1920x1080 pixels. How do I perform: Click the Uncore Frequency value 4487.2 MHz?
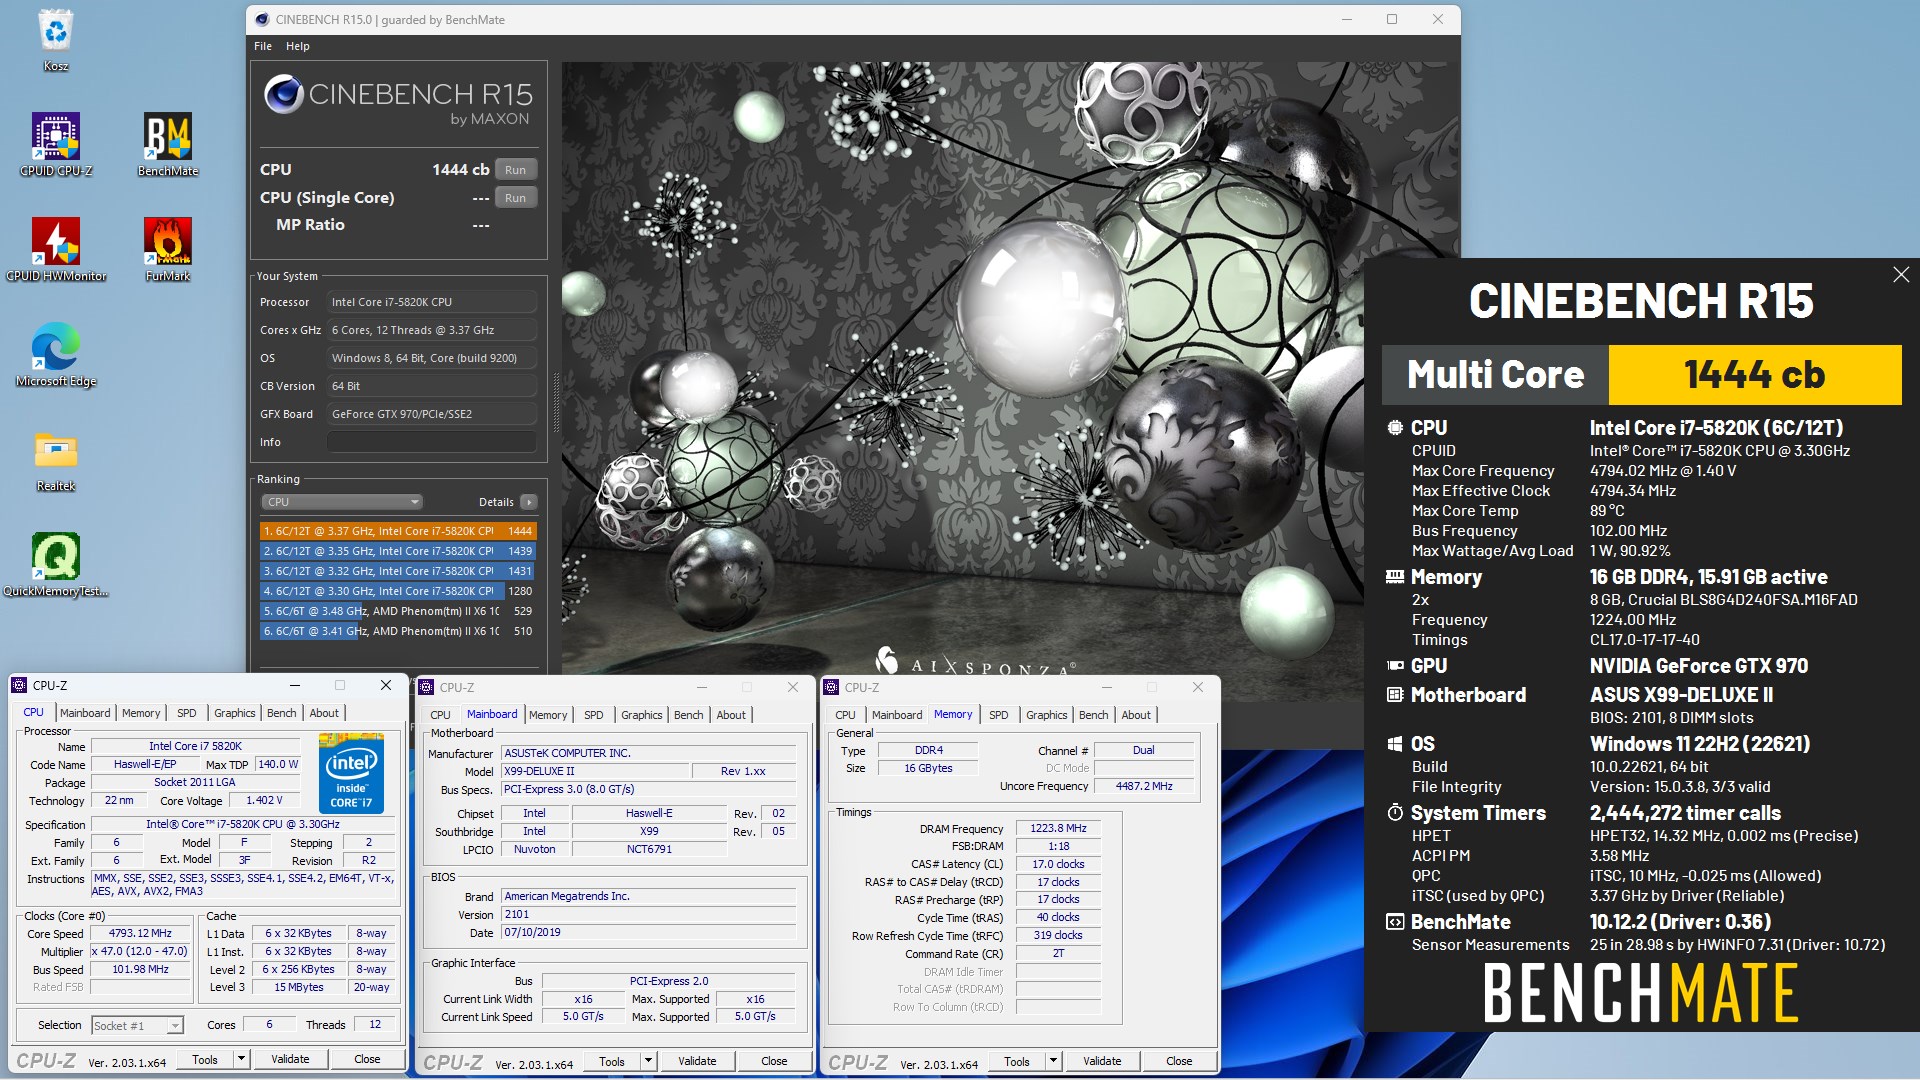click(1144, 786)
